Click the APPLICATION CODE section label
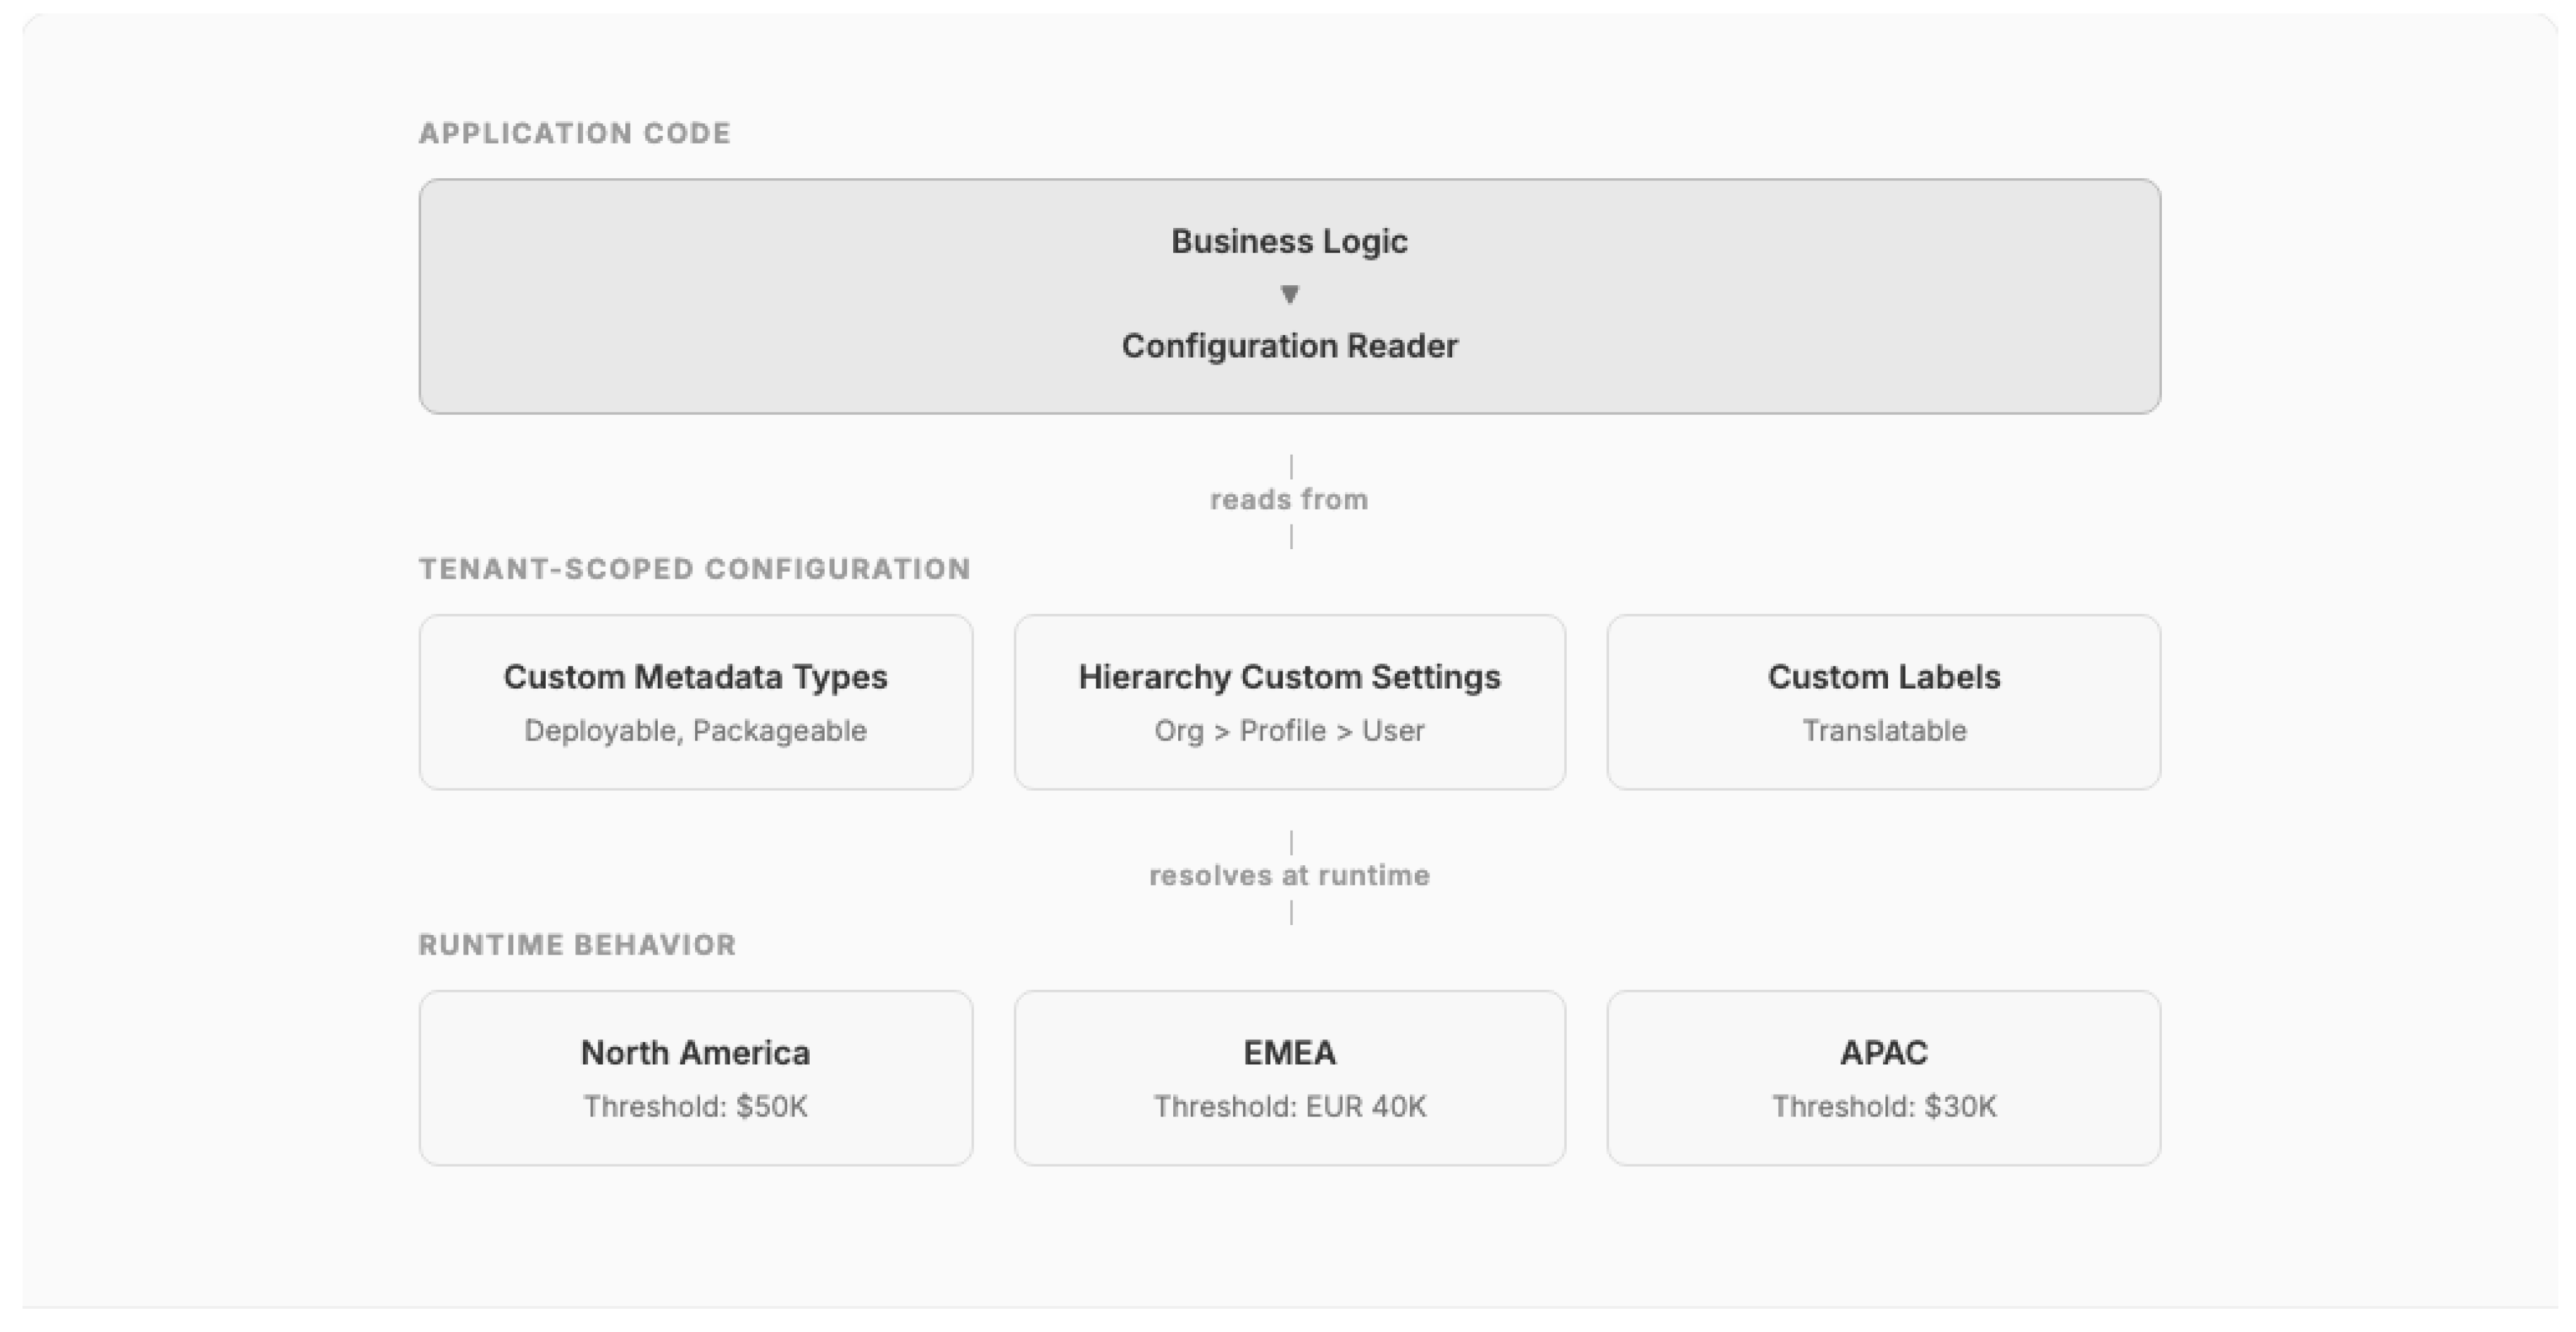The image size is (2576, 1332). [x=575, y=133]
